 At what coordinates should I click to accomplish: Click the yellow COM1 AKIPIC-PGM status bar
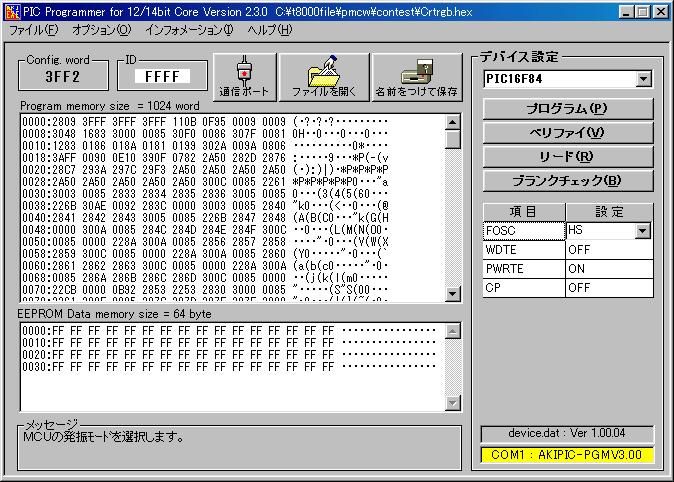pos(566,455)
